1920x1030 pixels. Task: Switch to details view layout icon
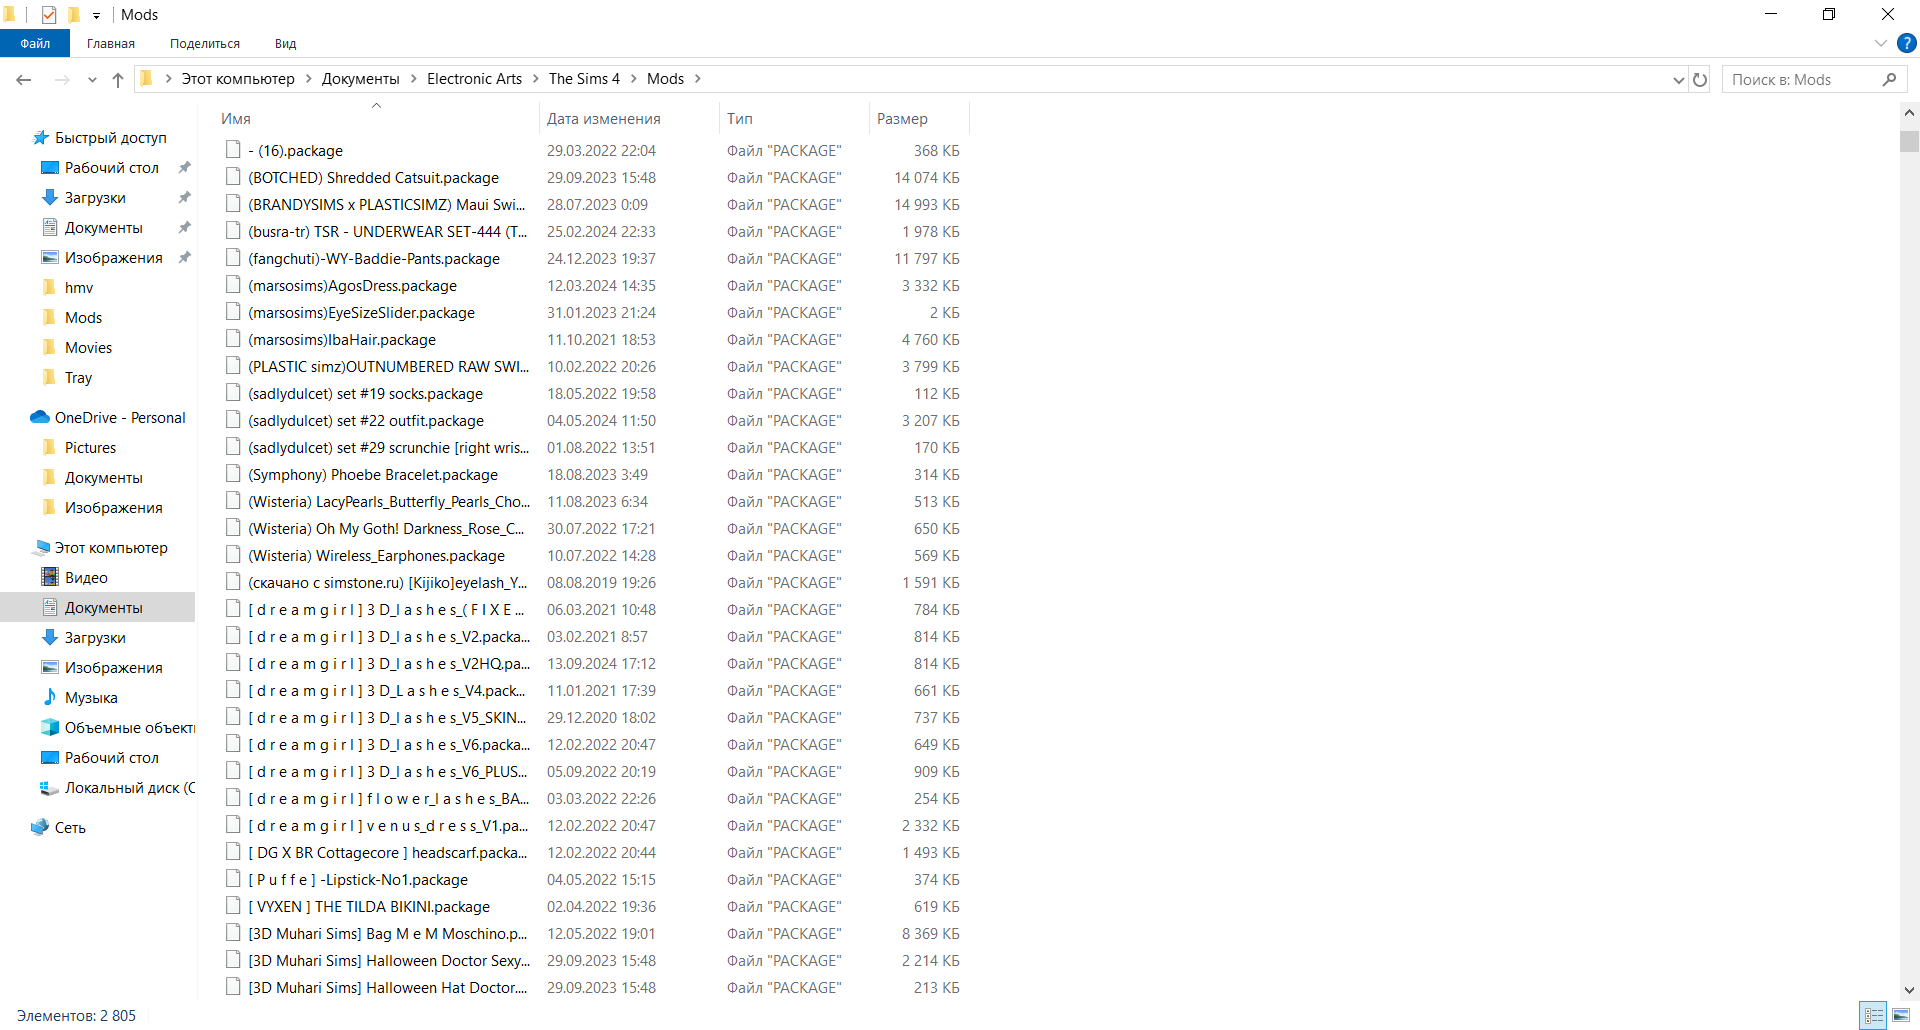1874,1015
